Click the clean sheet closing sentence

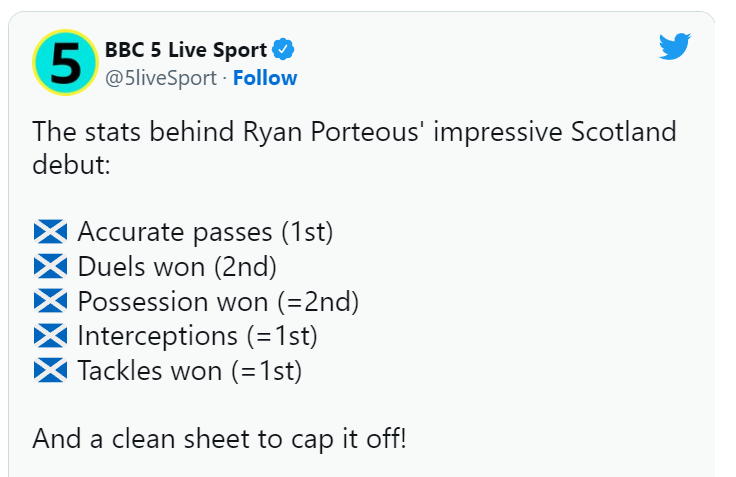pyautogui.click(x=219, y=439)
